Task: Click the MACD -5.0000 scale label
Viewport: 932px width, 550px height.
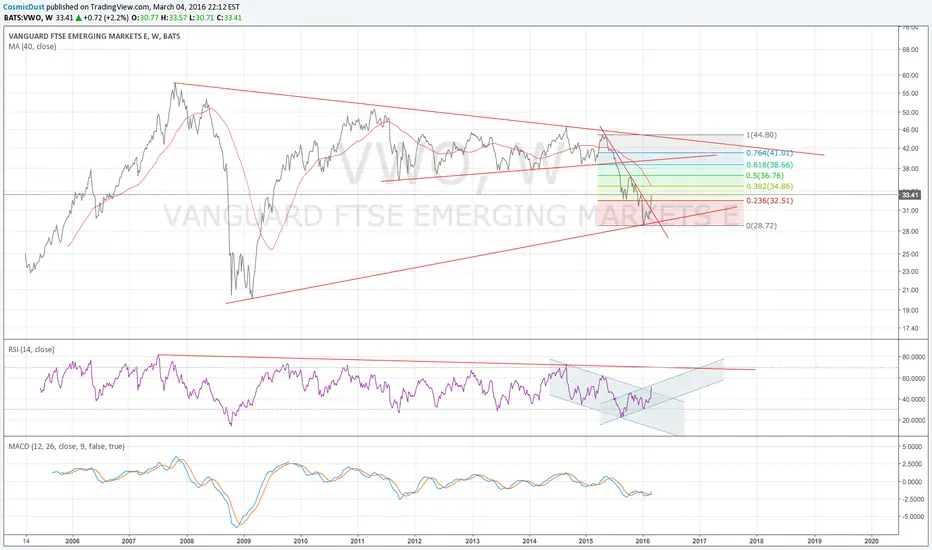Action: (x=912, y=517)
